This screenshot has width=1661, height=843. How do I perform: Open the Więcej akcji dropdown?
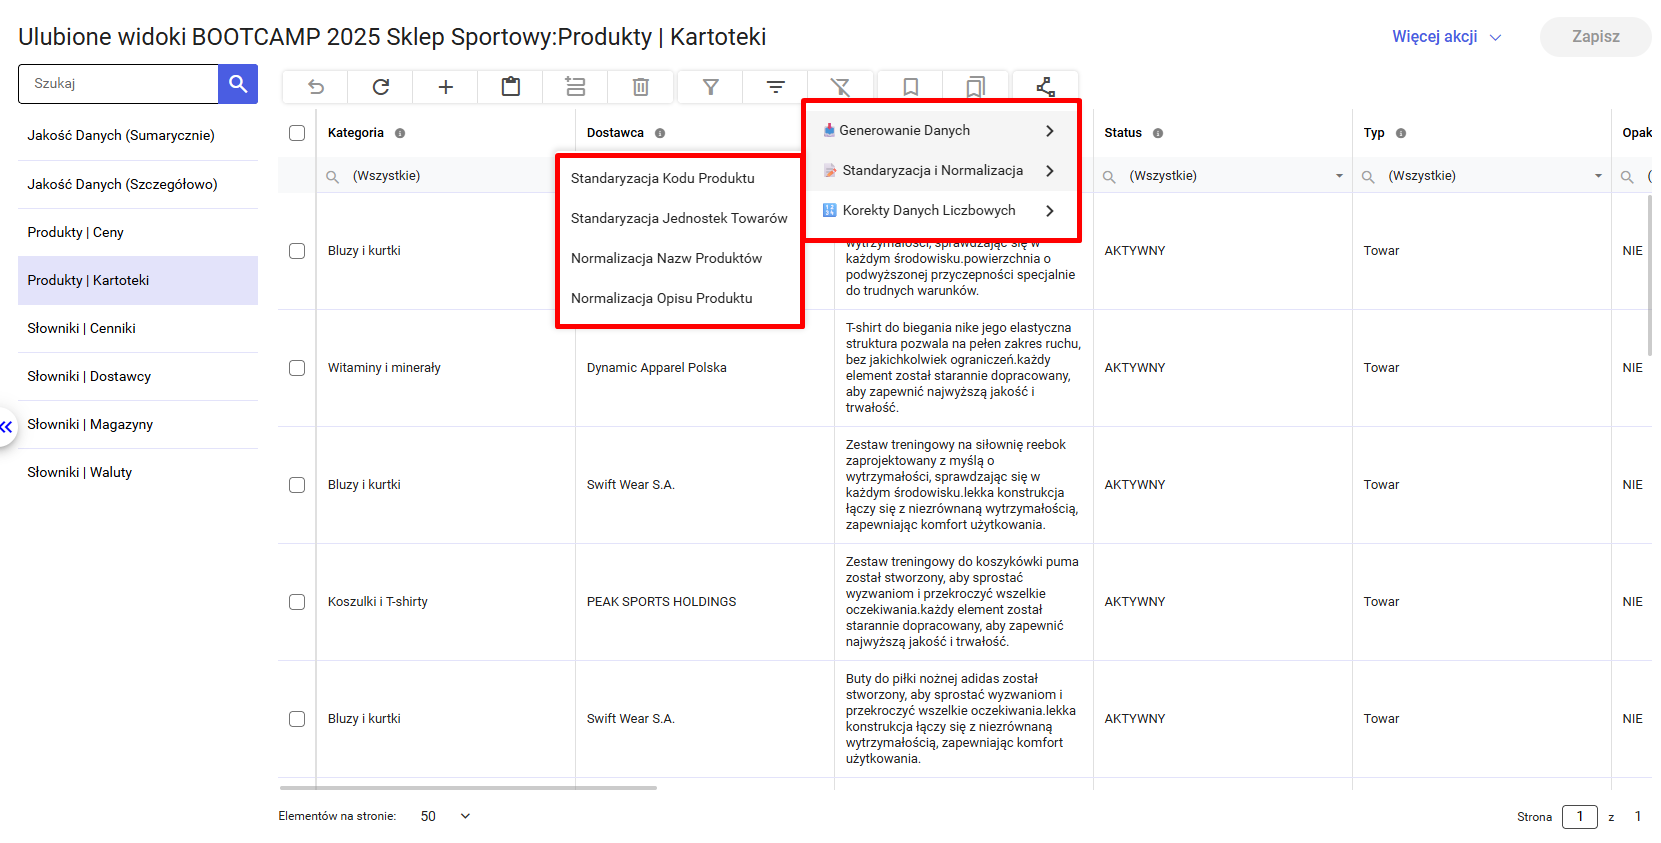coord(1446,37)
